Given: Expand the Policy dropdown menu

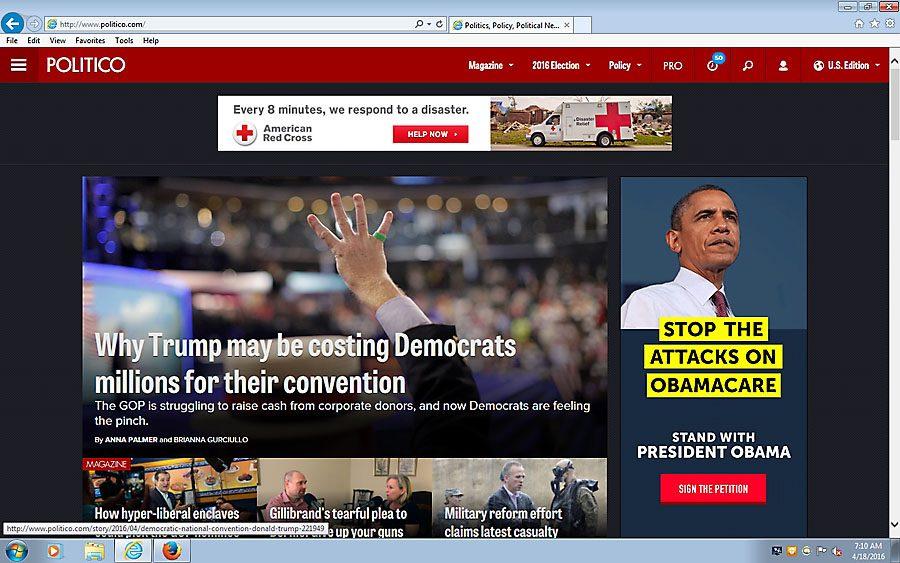Looking at the screenshot, I should tap(625, 65).
